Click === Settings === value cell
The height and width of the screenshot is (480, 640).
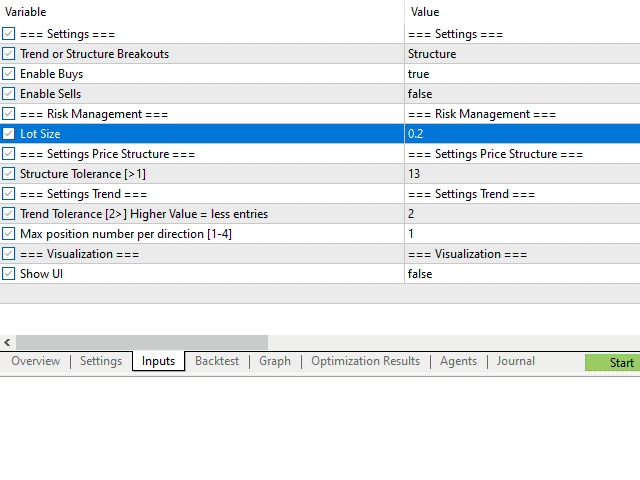pyautogui.click(x=522, y=33)
